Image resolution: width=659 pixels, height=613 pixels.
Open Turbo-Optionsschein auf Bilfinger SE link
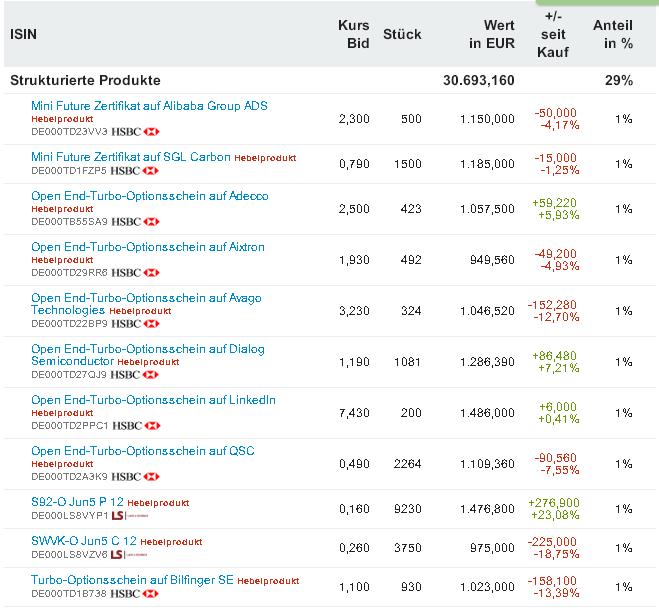click(131, 580)
